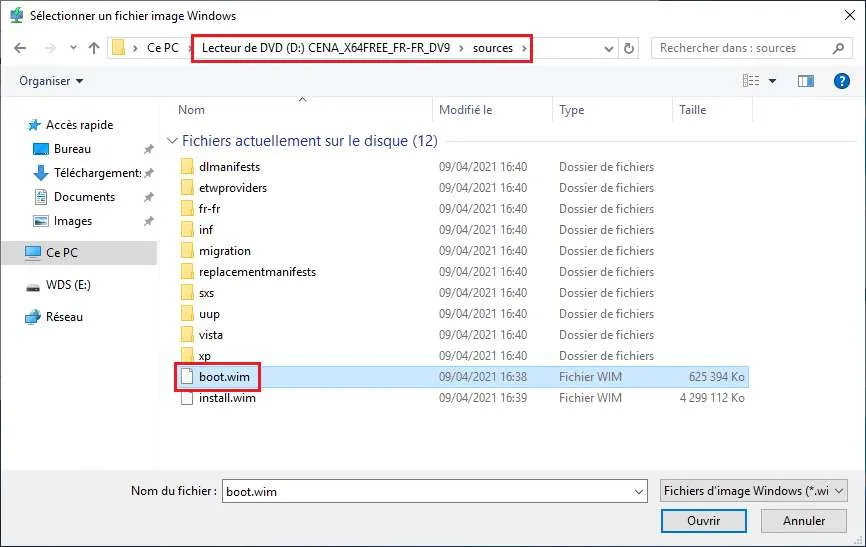Image resolution: width=866 pixels, height=547 pixels.
Task: Sort by Taille column
Action: tap(693, 110)
